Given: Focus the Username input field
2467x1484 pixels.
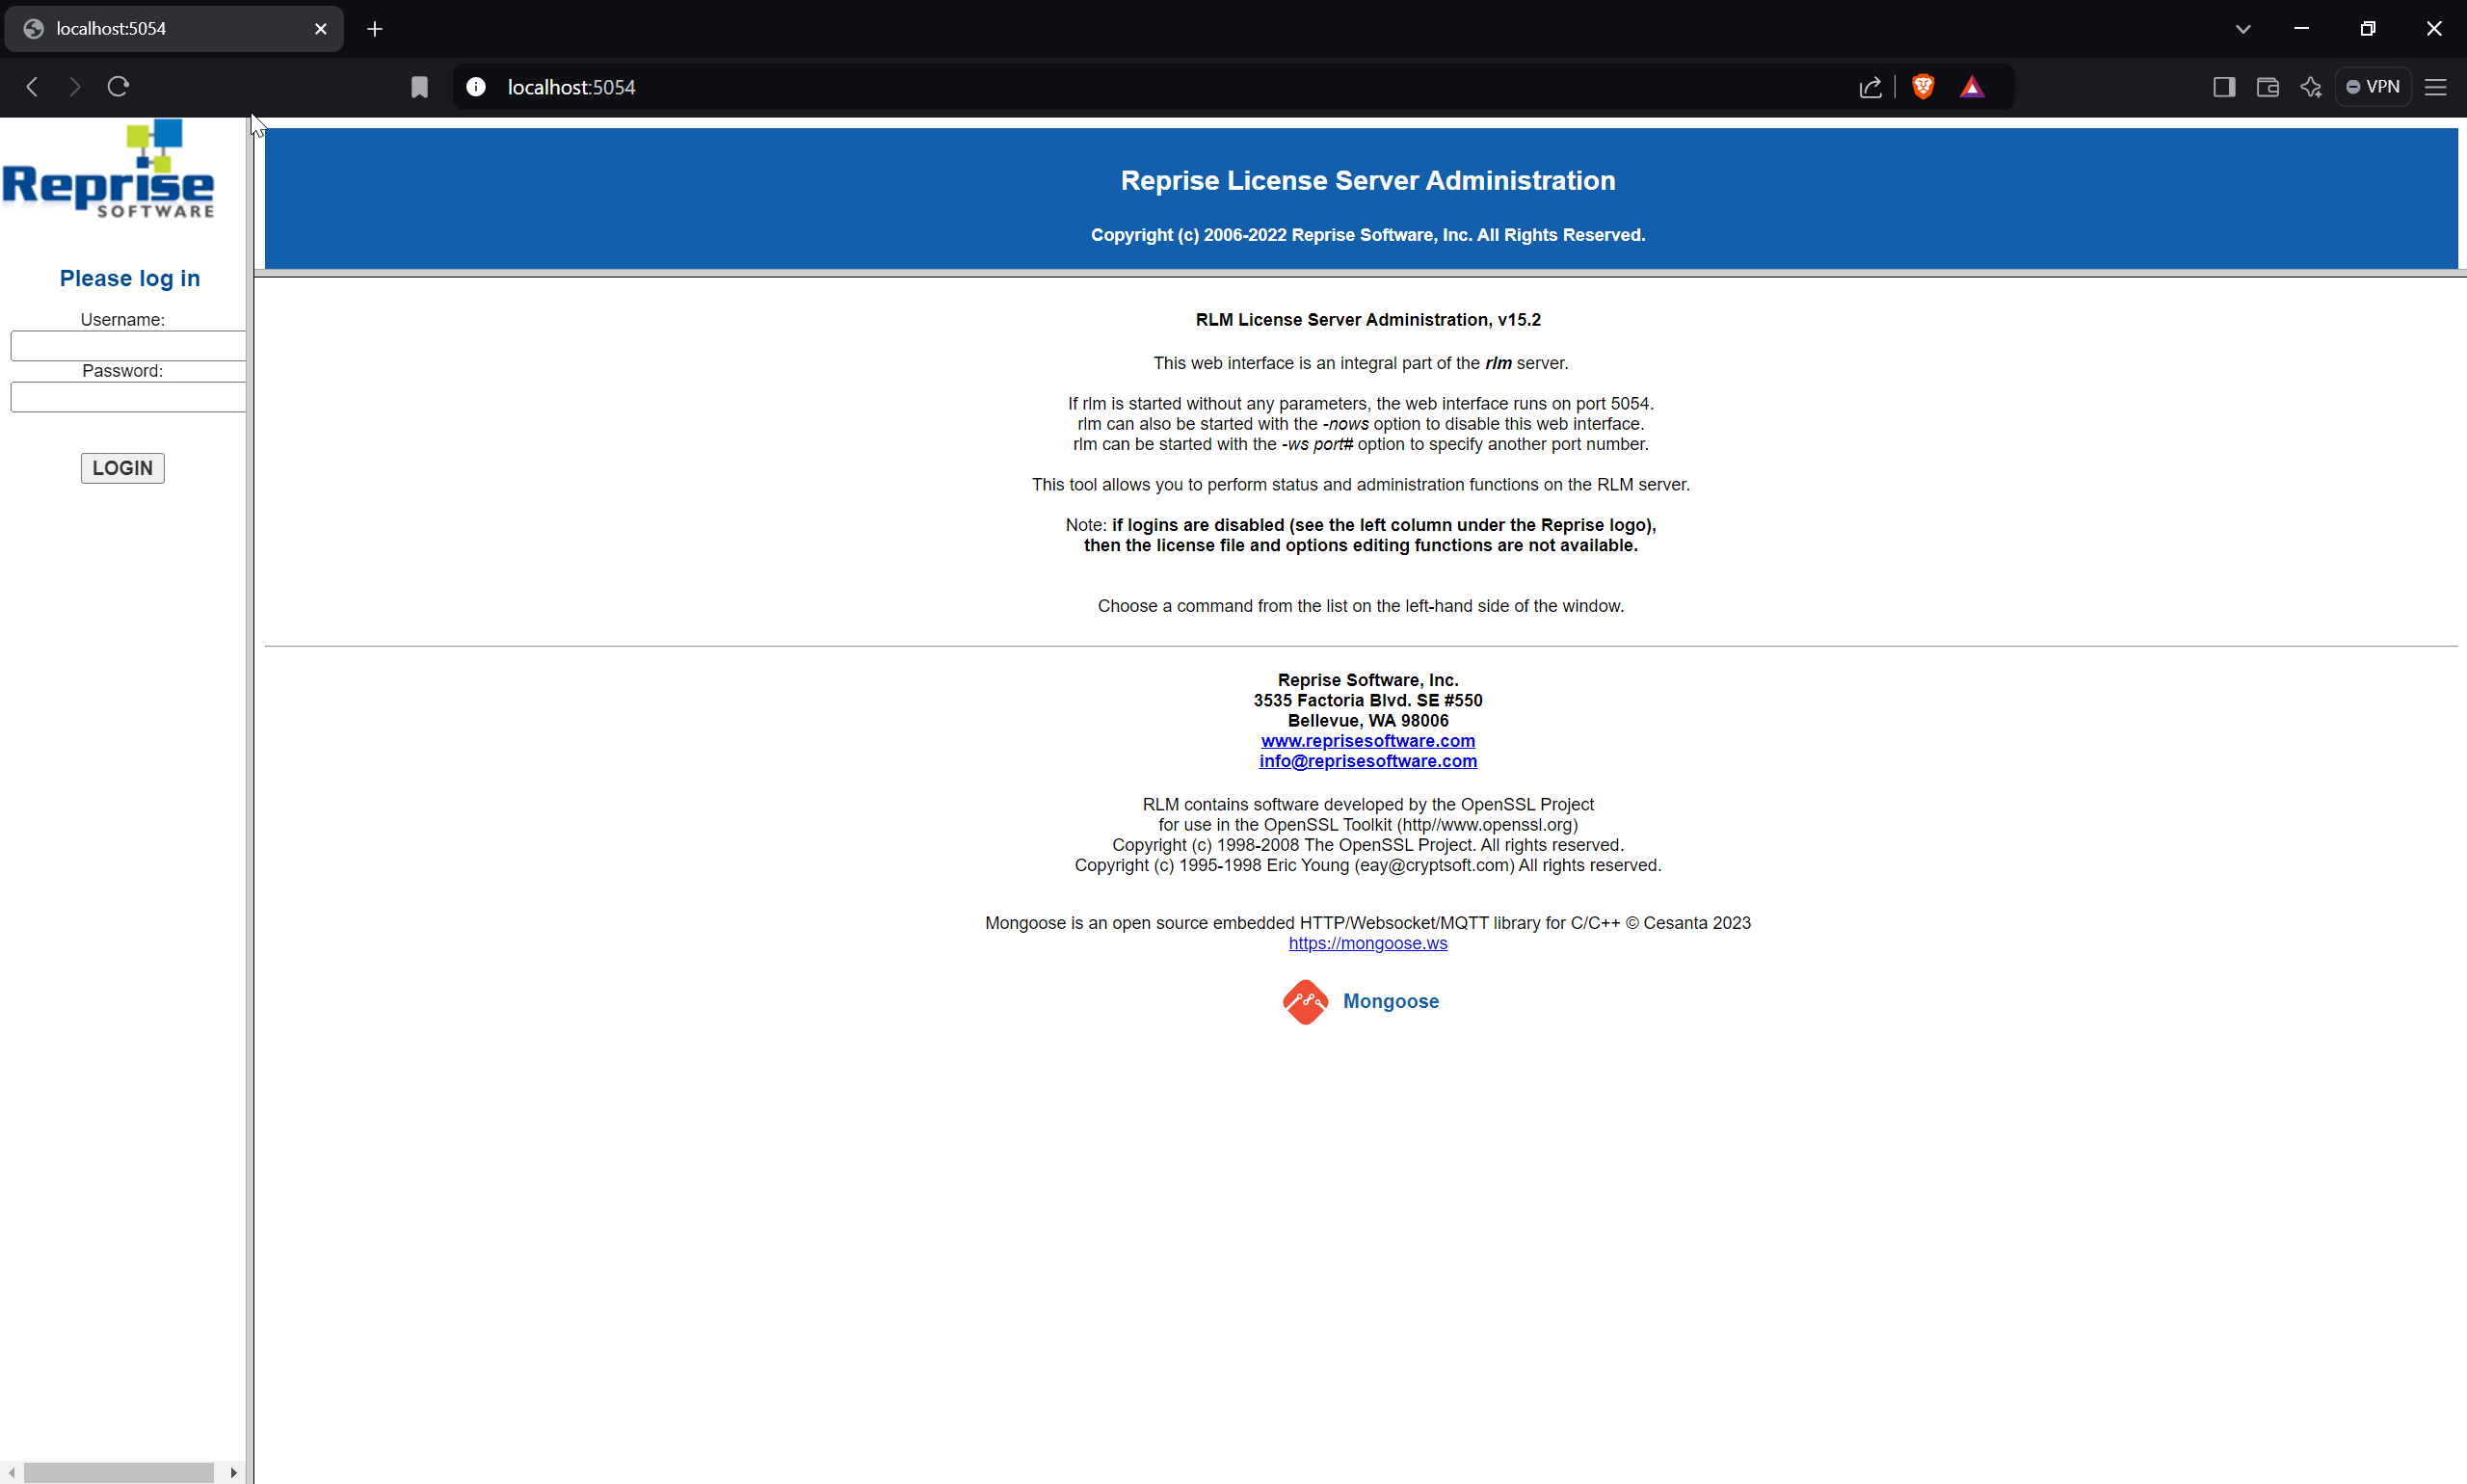Looking at the screenshot, I should coord(128,346).
